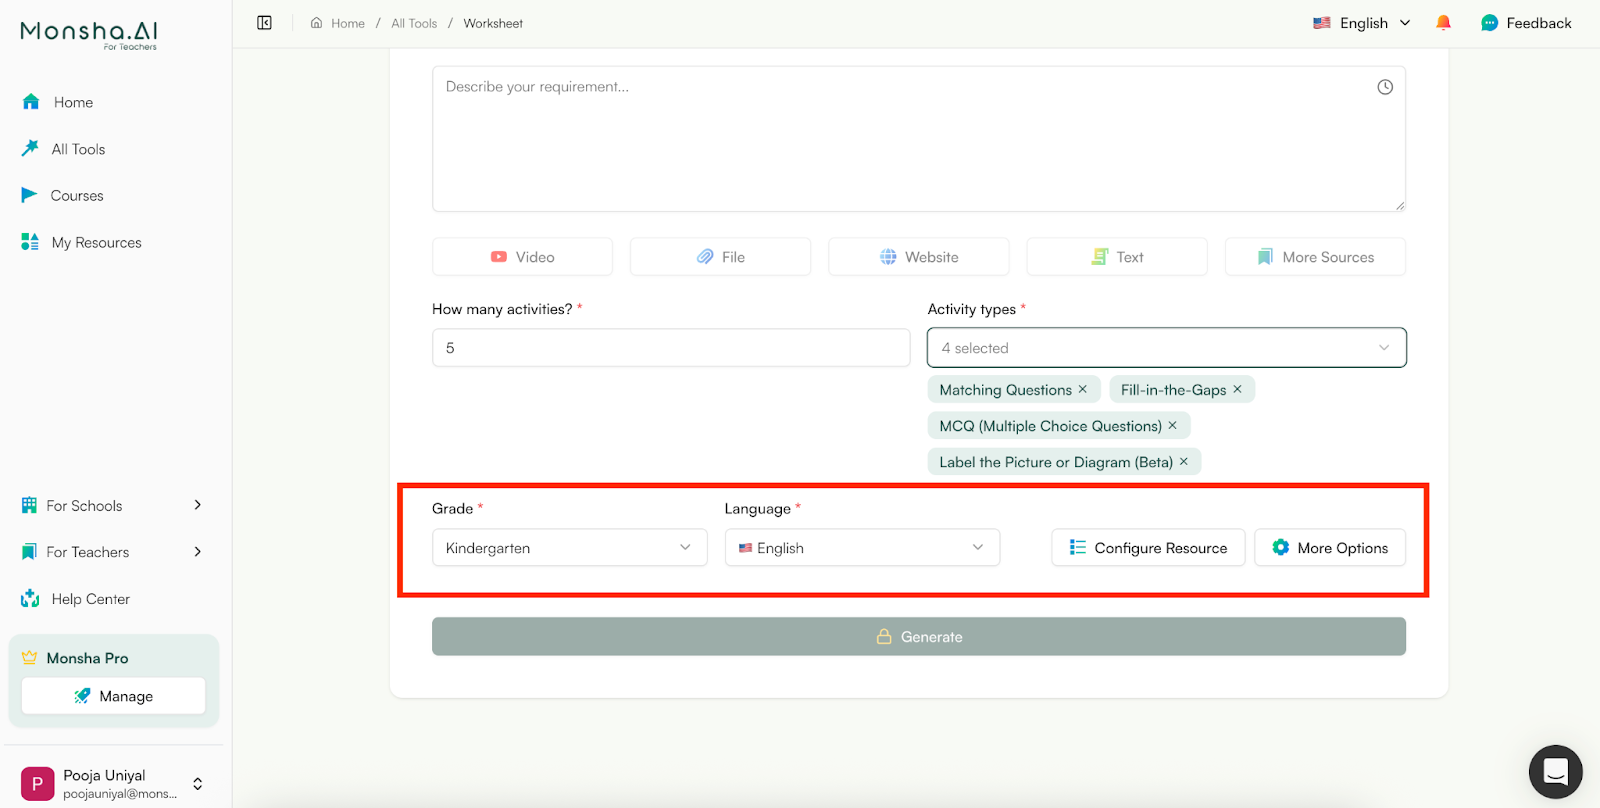Viewport: 1600px width, 808px height.
Task: Click the Home house icon in sidebar
Action: coord(31,101)
